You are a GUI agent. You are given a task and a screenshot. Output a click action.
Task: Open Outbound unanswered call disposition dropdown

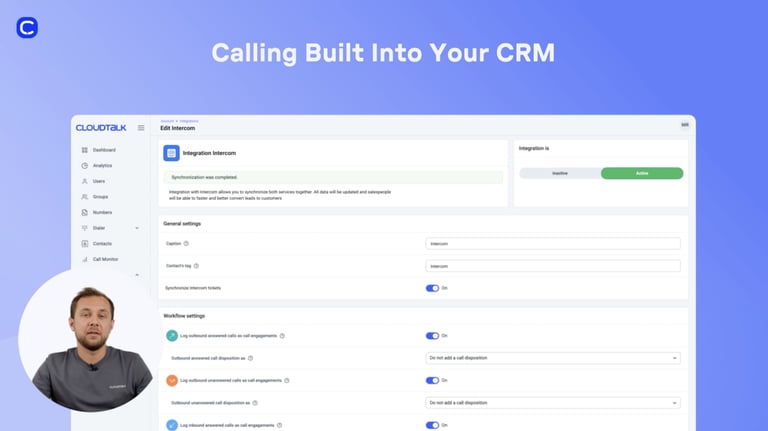(553, 403)
